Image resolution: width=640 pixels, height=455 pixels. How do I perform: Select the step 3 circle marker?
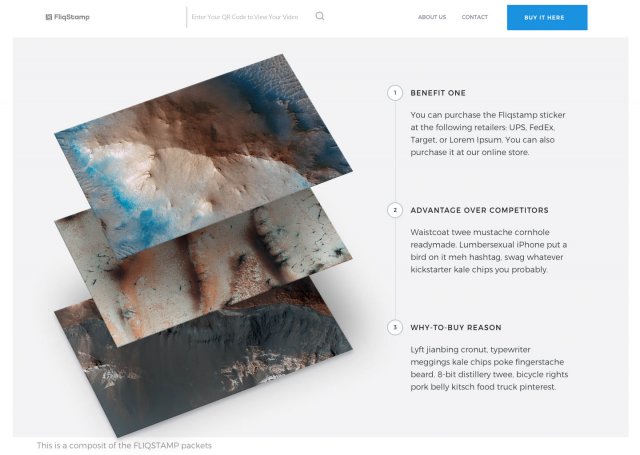[x=395, y=327]
